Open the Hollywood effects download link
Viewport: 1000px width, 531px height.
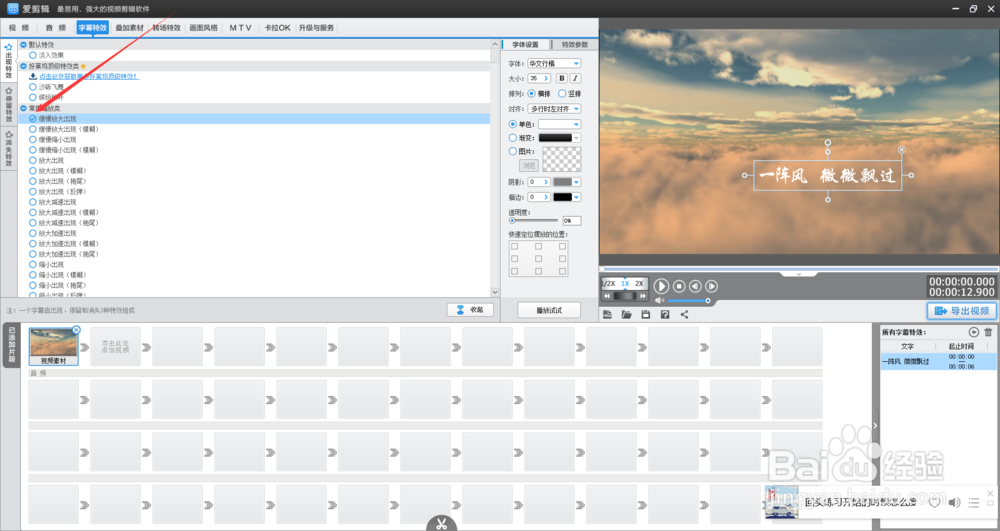[x=89, y=76]
